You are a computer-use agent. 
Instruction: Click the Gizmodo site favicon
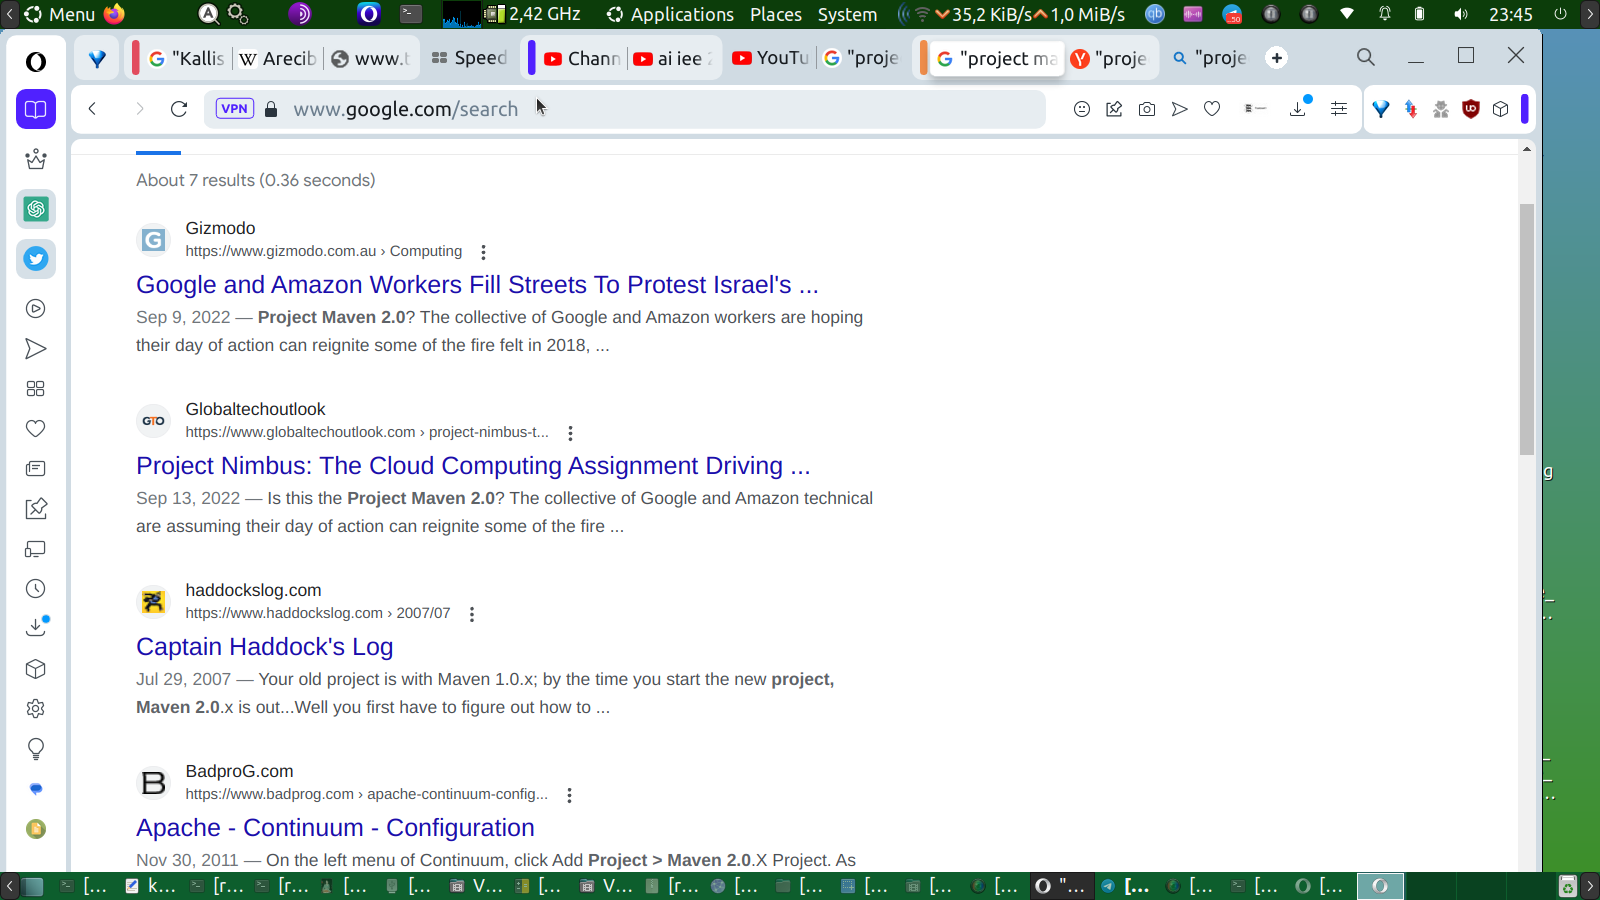[x=153, y=240]
